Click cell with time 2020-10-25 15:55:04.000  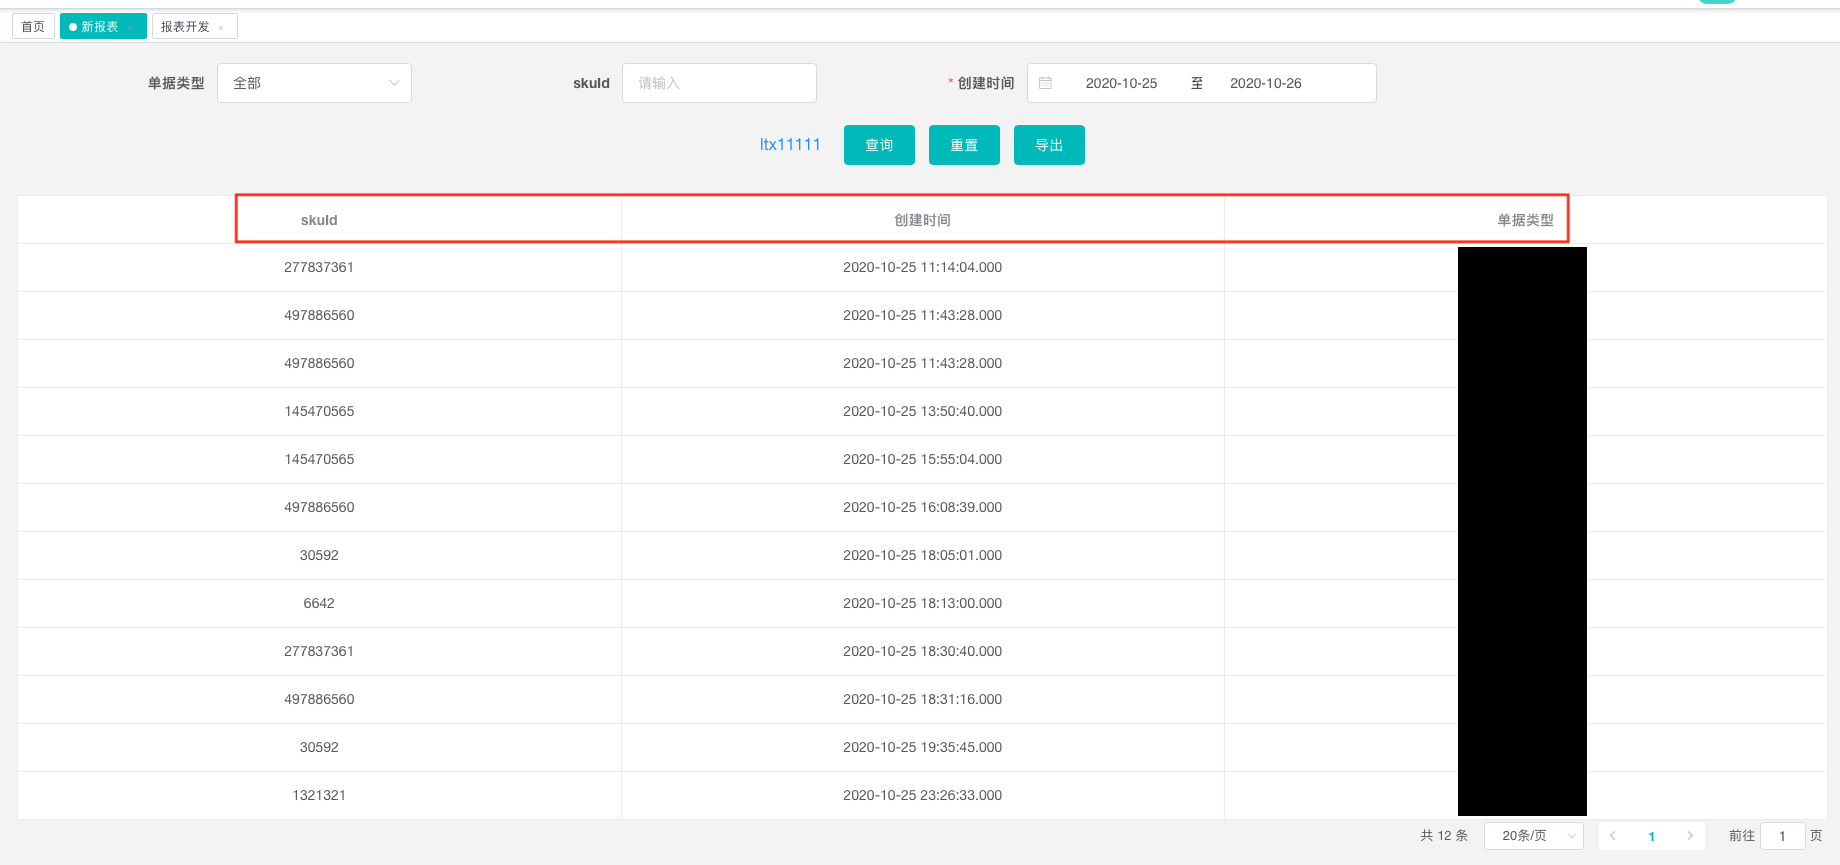(x=922, y=459)
